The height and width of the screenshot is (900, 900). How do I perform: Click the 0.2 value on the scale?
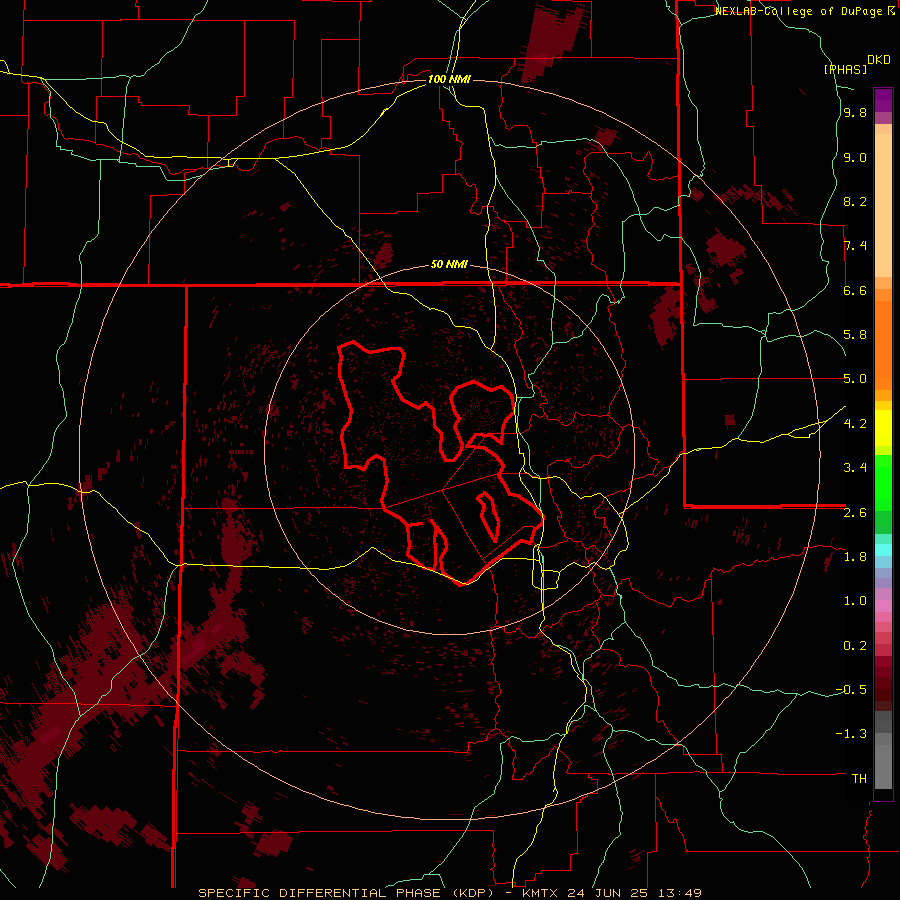[x=855, y=646]
